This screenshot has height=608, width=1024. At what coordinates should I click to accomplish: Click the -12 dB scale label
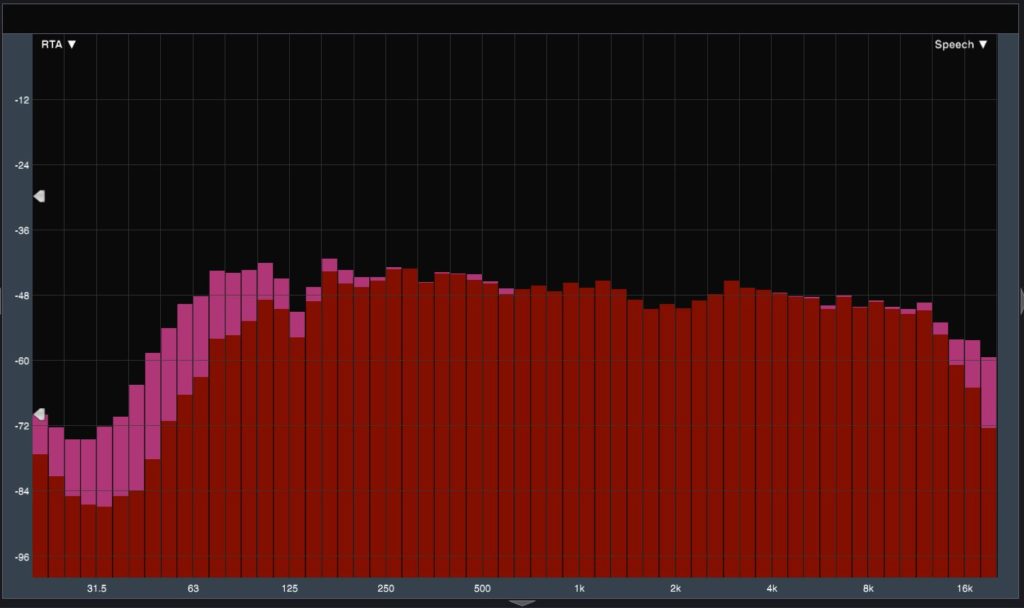[x=22, y=100]
